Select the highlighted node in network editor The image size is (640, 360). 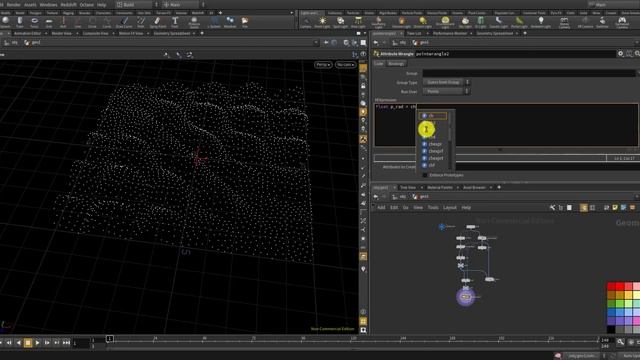tap(466, 297)
